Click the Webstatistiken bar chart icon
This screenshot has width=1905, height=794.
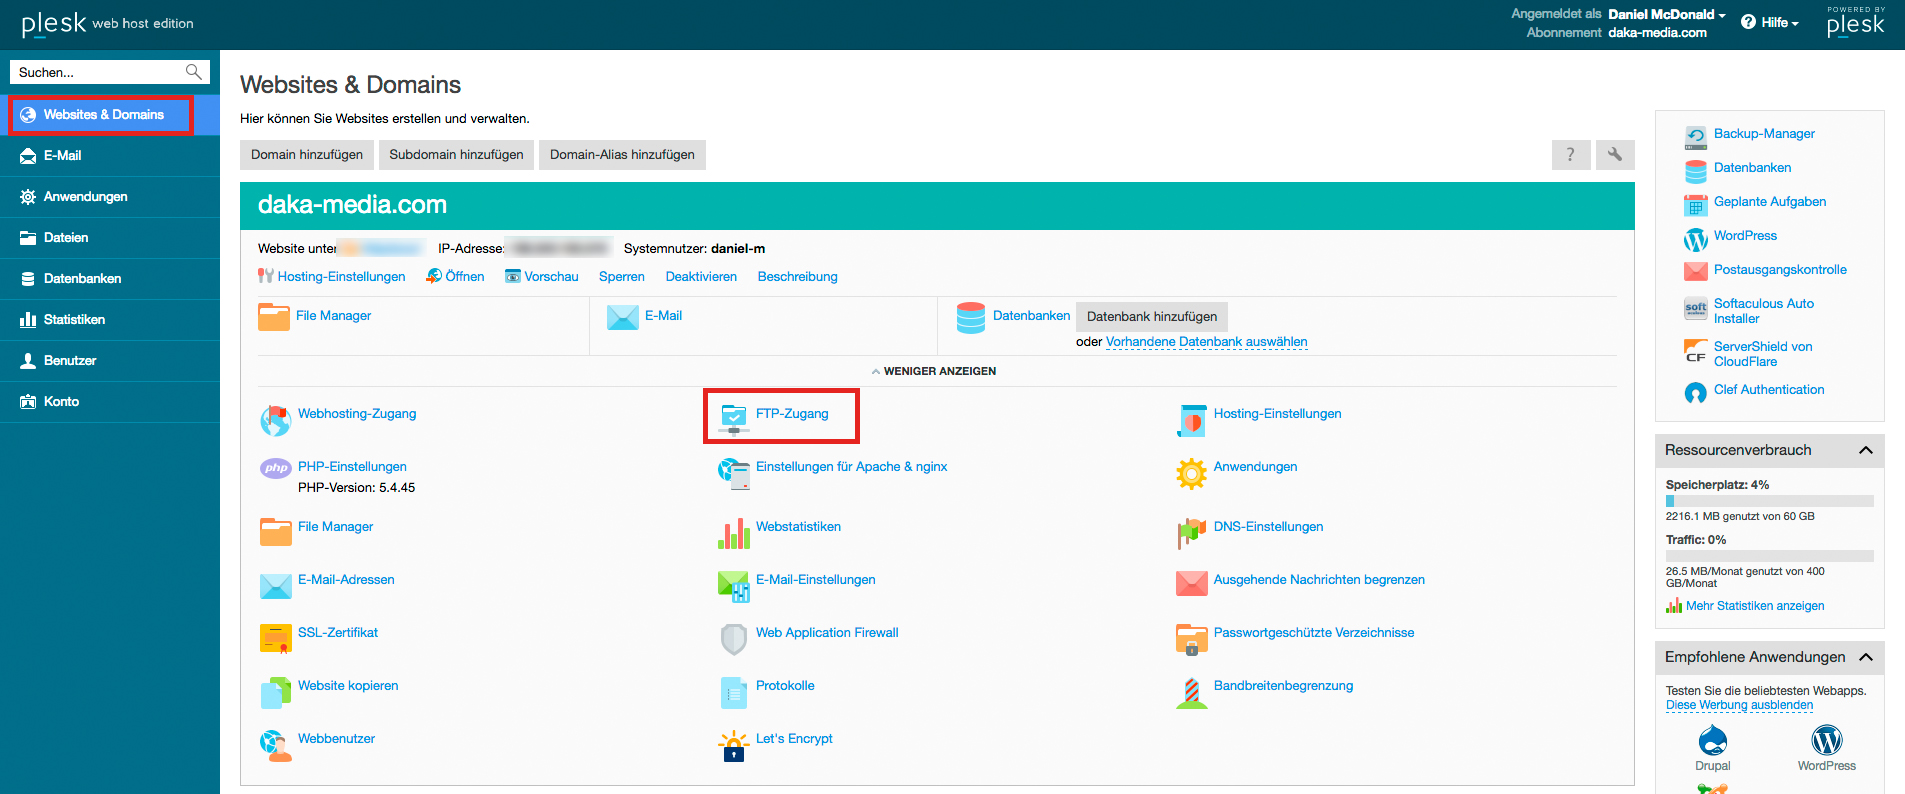pos(734,533)
